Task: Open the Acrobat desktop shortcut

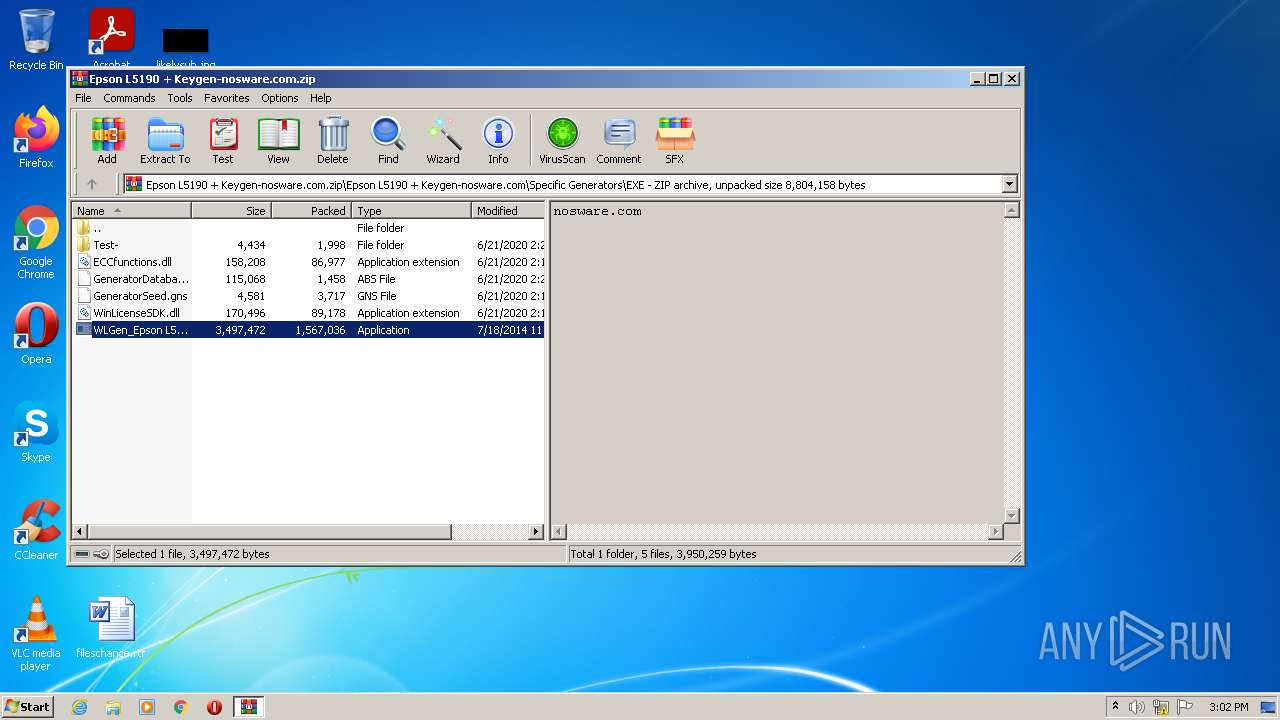Action: pyautogui.click(x=112, y=40)
